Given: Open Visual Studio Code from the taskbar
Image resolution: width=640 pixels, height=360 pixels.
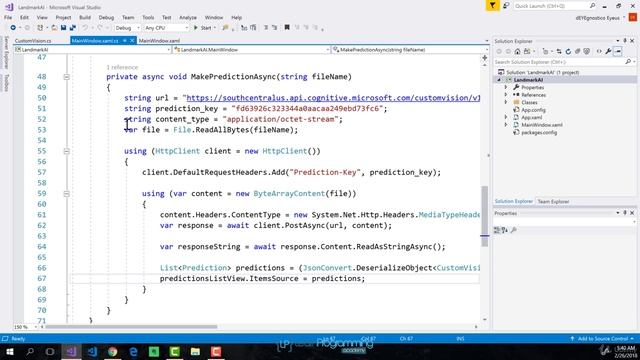Looking at the screenshot, I should pyautogui.click(x=93, y=351).
